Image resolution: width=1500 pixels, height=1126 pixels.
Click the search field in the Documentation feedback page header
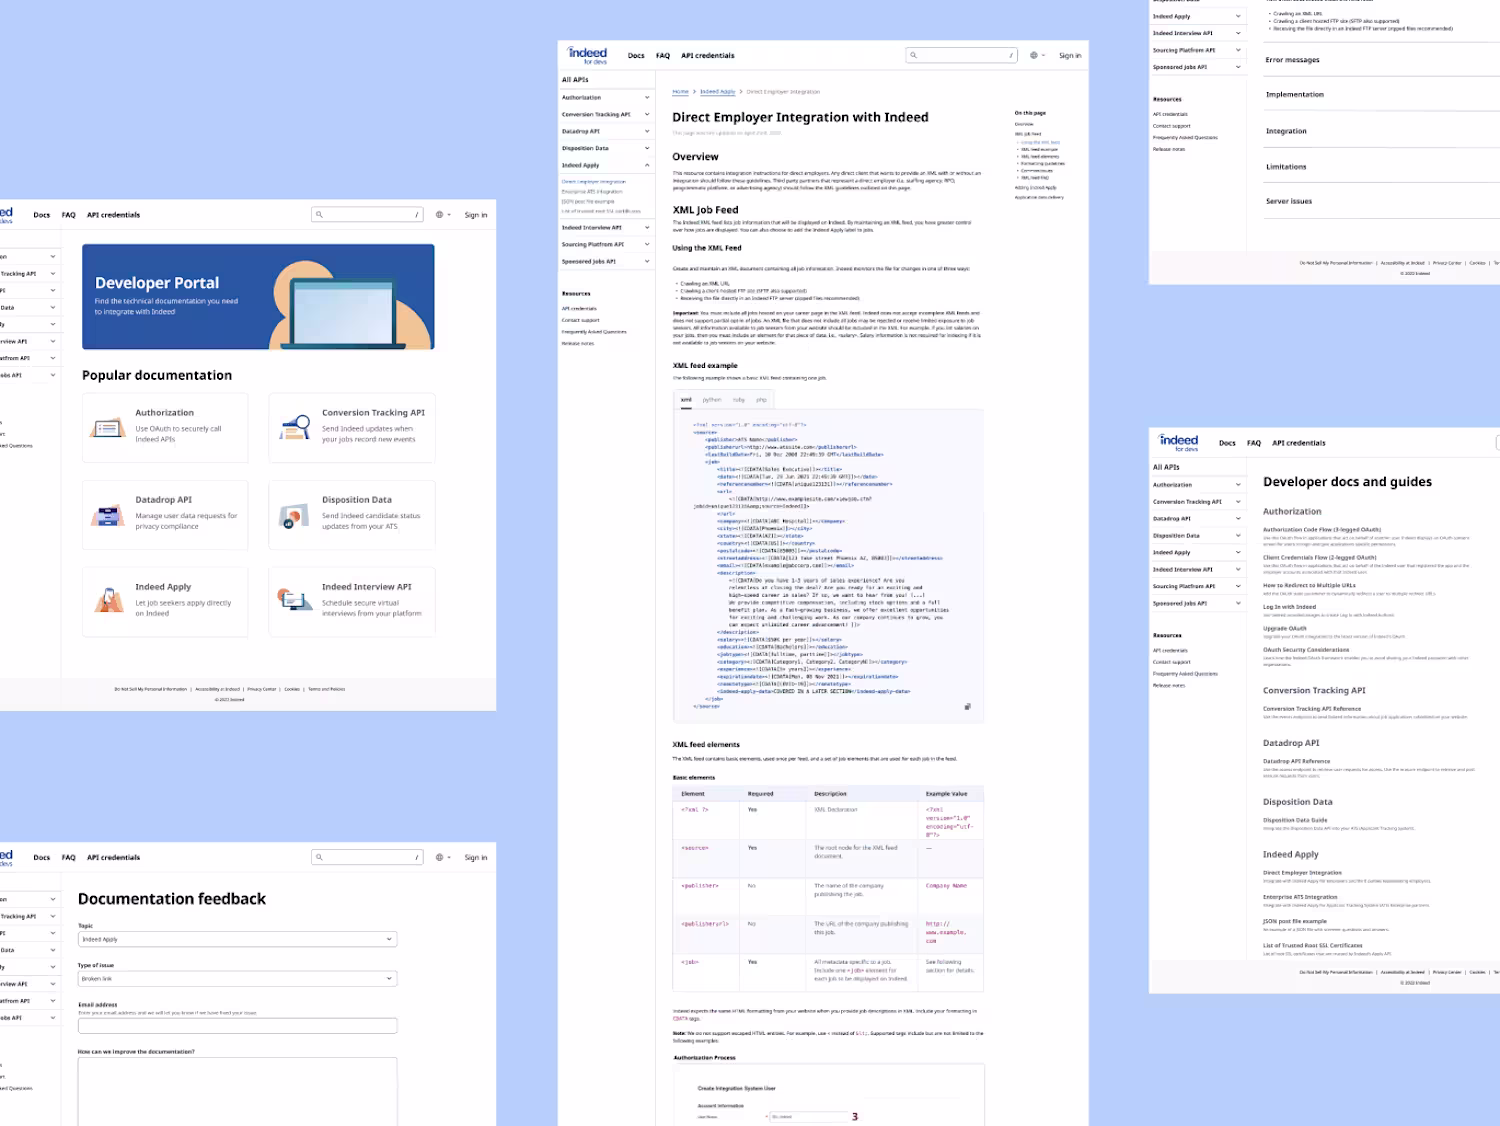368,857
